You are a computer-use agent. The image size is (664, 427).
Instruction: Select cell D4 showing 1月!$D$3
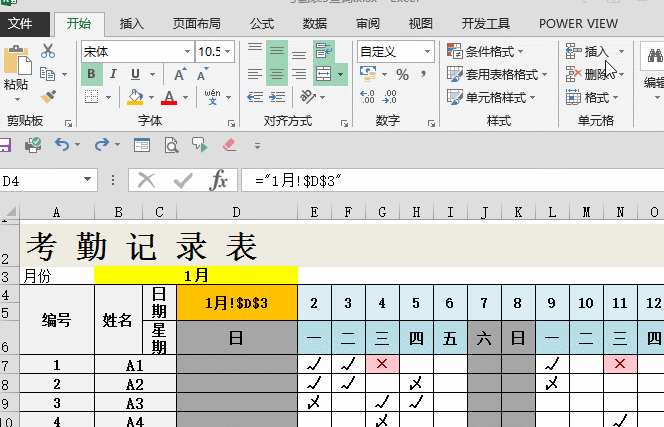[x=237, y=302]
